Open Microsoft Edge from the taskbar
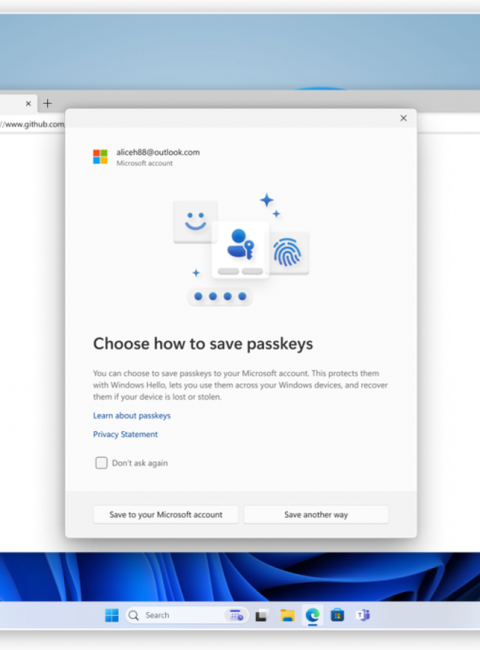Image resolution: width=480 pixels, height=650 pixels. 312,615
